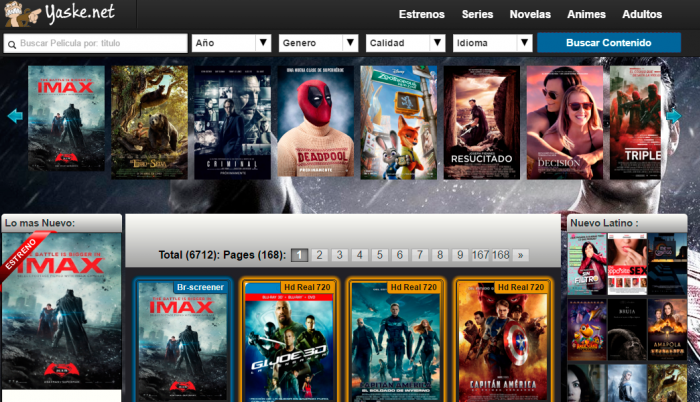The image size is (700, 402).
Task: Open the Series menu
Action: coord(477,14)
